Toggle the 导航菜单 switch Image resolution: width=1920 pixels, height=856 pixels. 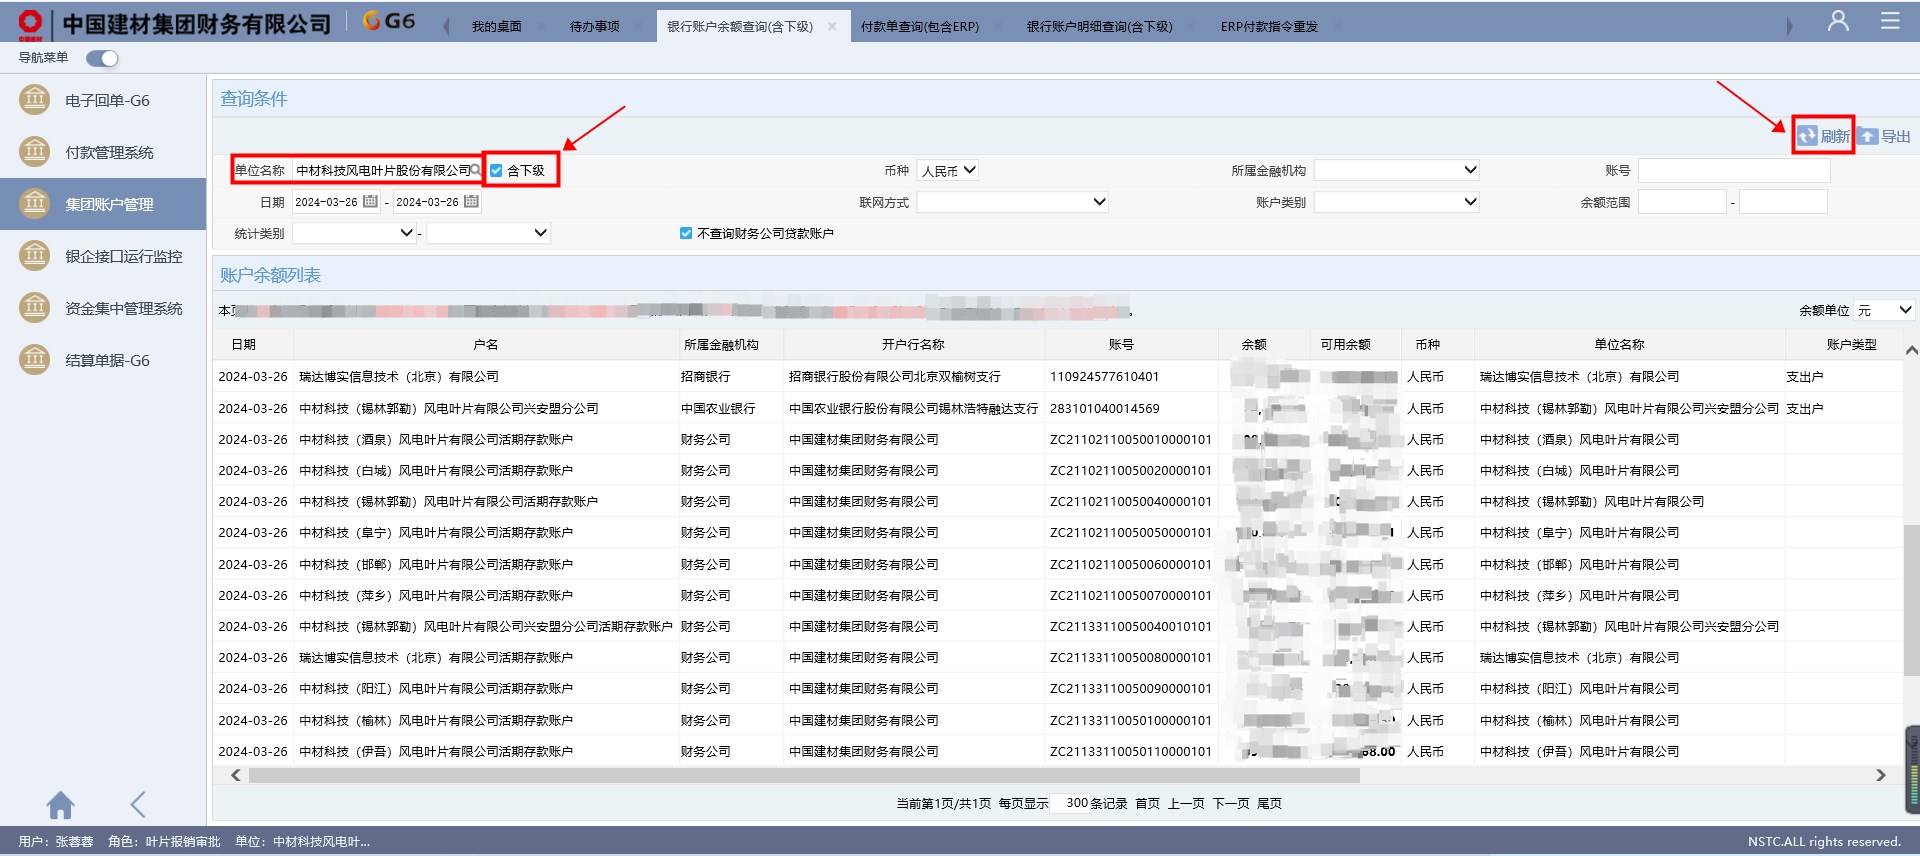[102, 58]
